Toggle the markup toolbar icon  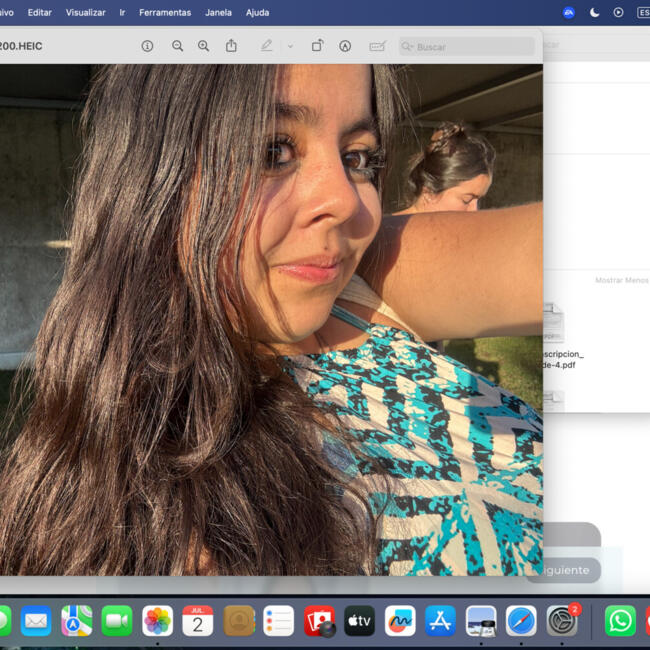coord(345,46)
